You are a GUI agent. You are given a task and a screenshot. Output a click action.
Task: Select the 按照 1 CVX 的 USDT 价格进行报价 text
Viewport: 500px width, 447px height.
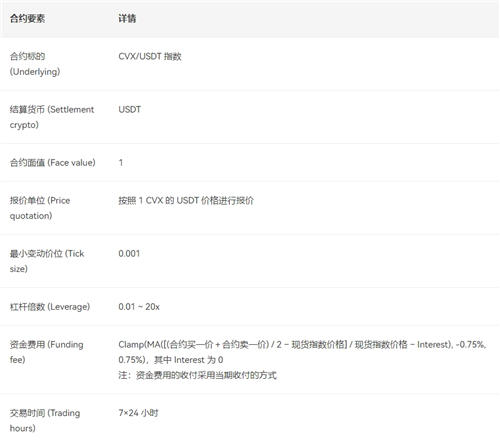186,201
